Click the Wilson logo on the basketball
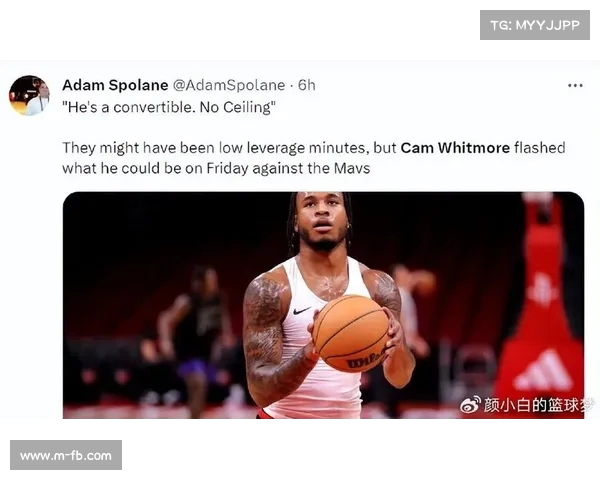This screenshot has height=480, width=600. [366, 360]
